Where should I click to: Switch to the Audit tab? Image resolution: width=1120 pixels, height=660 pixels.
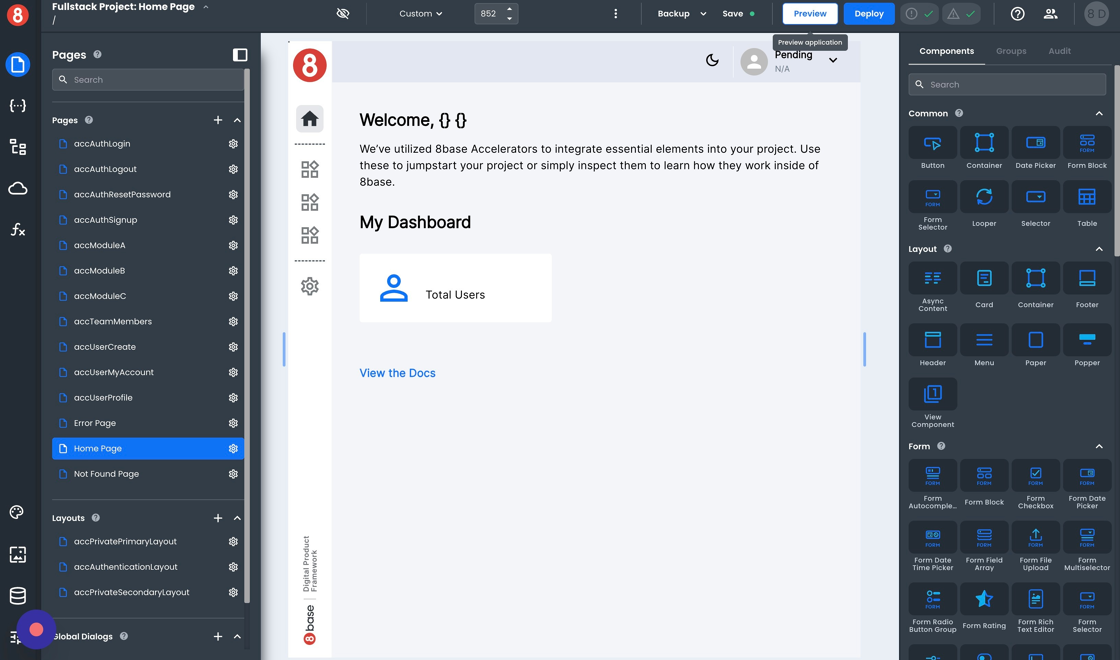[x=1059, y=51]
